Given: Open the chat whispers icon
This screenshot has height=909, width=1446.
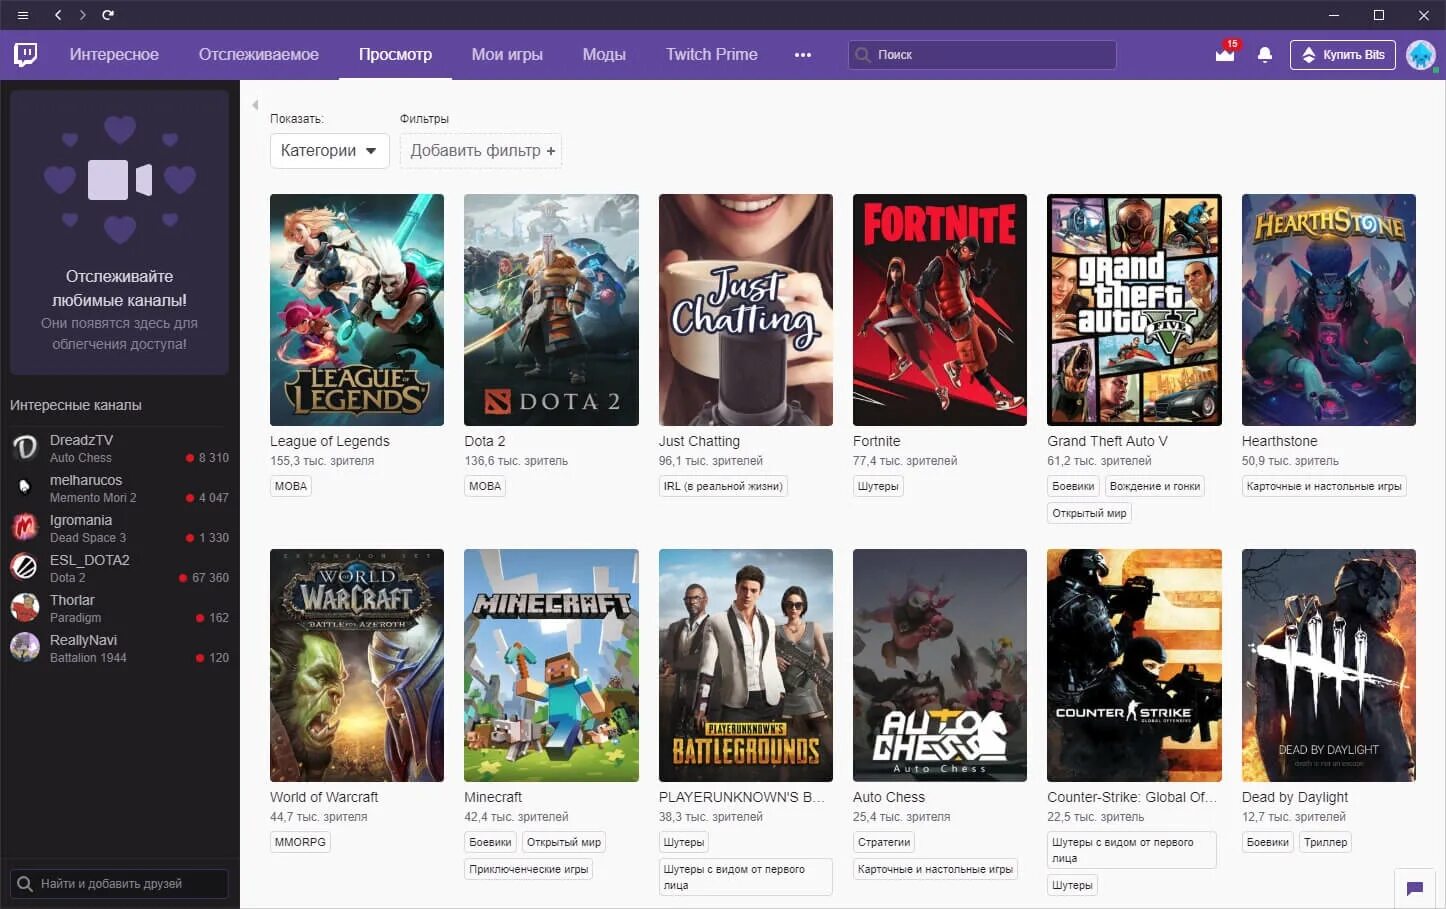Looking at the screenshot, I should tap(1415, 888).
